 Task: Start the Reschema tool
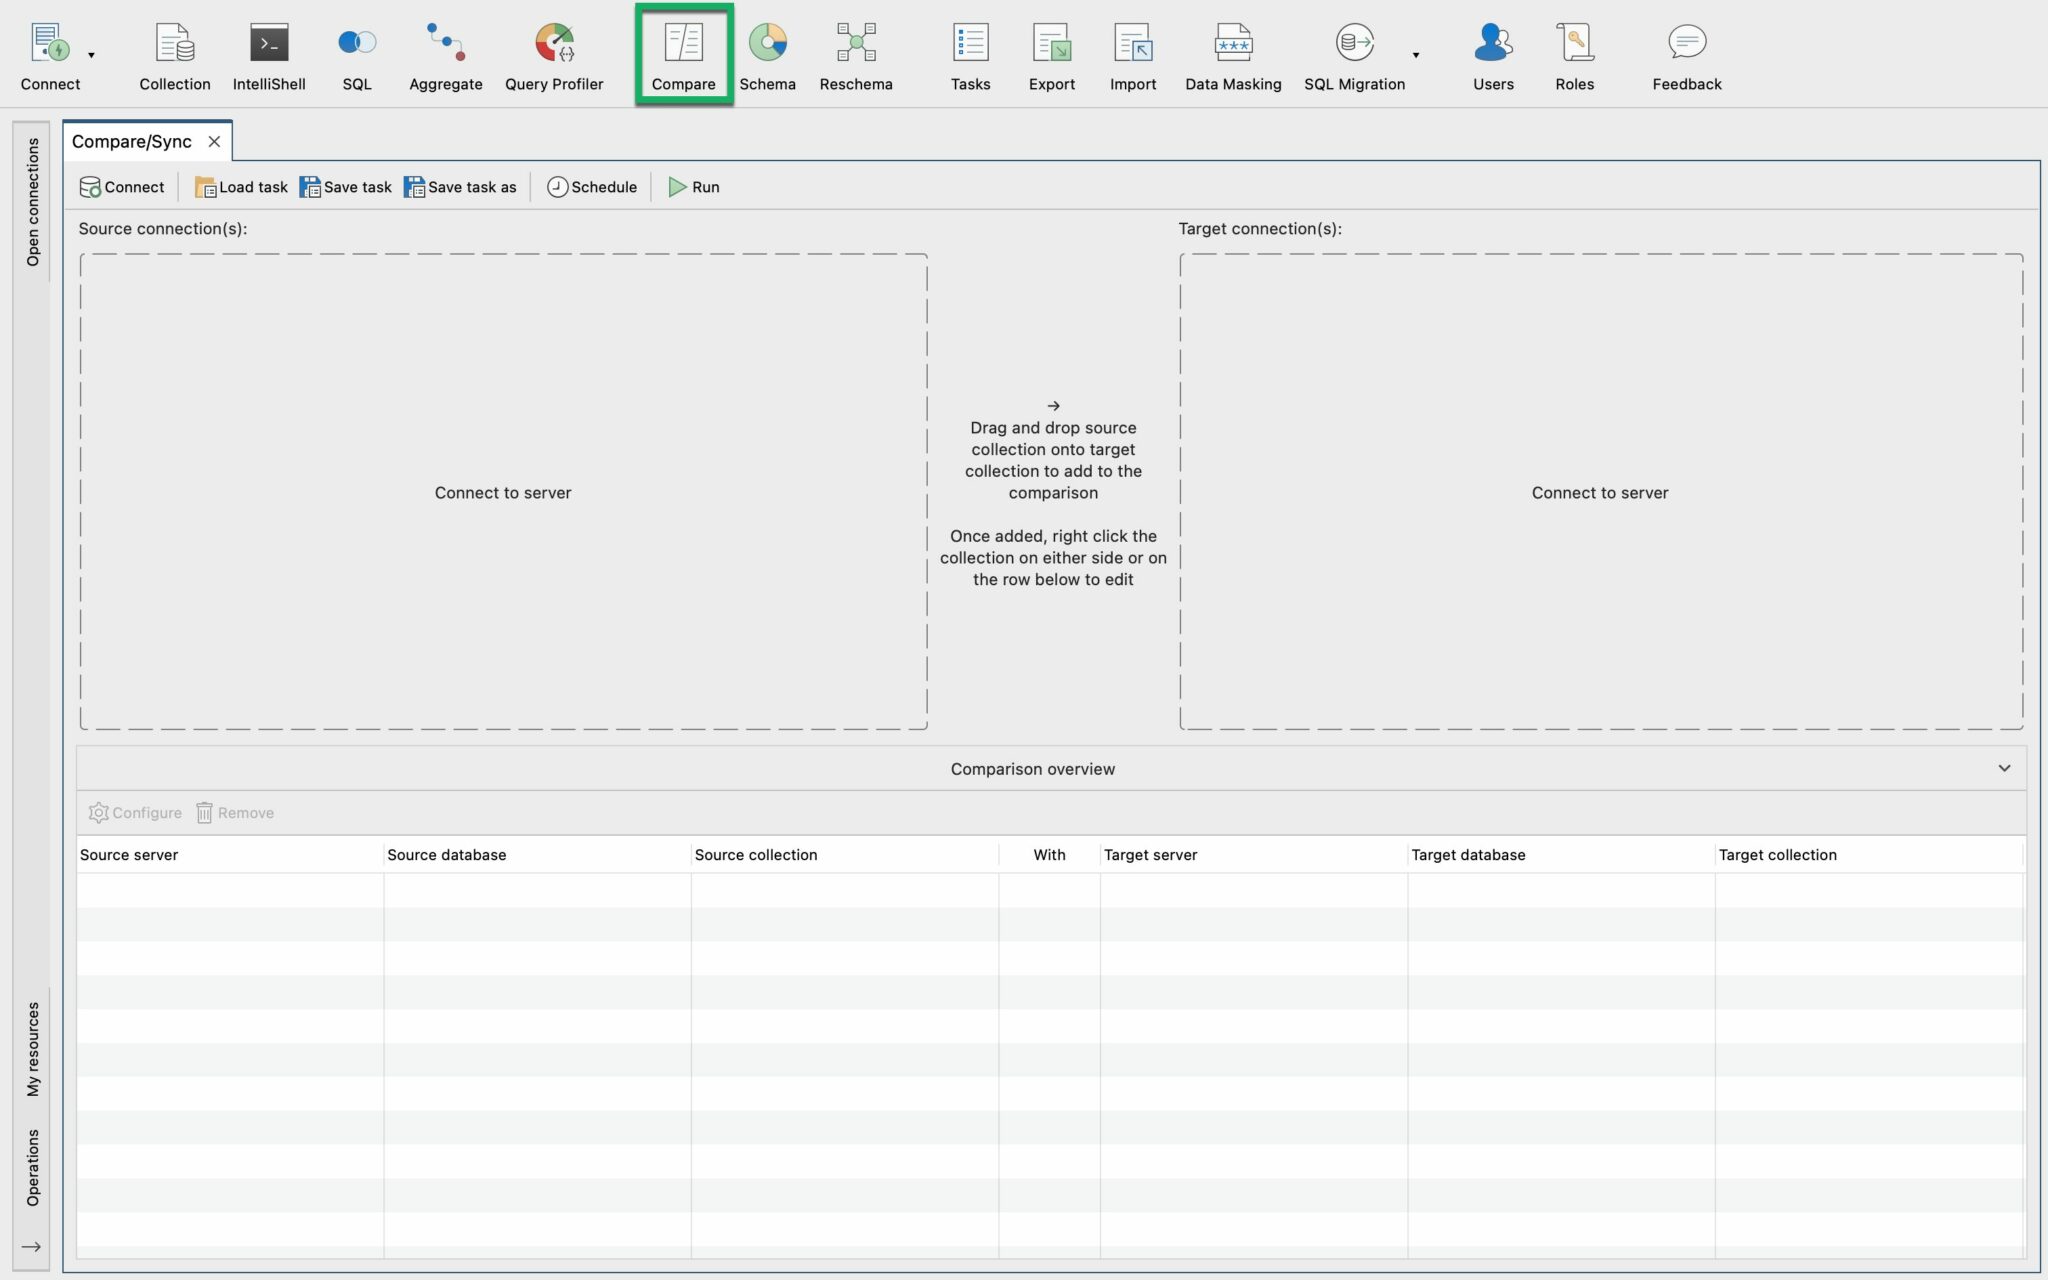[x=855, y=55]
